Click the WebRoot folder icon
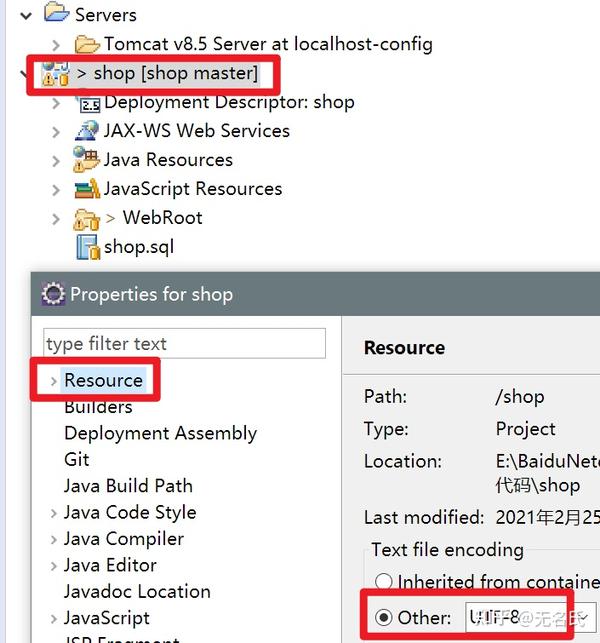The width and height of the screenshot is (600, 643). click(x=86, y=219)
